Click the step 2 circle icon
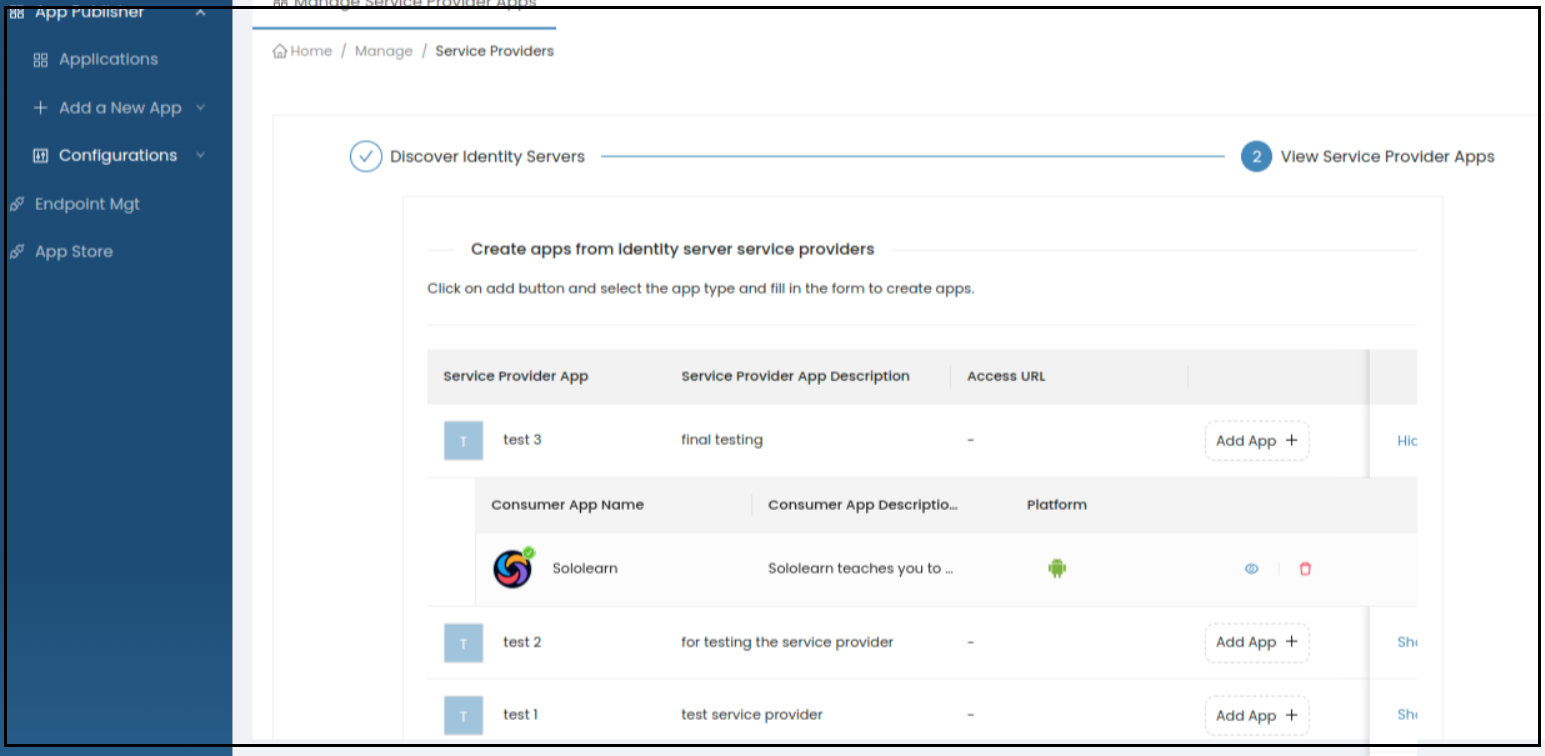1545x756 pixels. point(1257,157)
